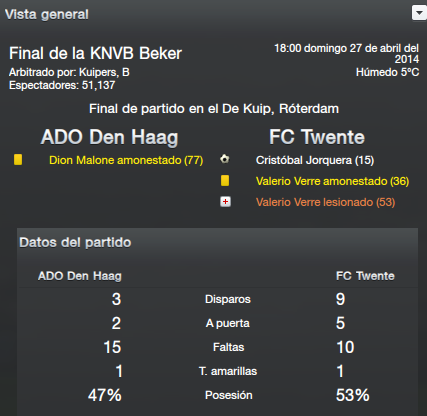
Task: Open the Final de la KNVB Beker title
Action: [95, 53]
